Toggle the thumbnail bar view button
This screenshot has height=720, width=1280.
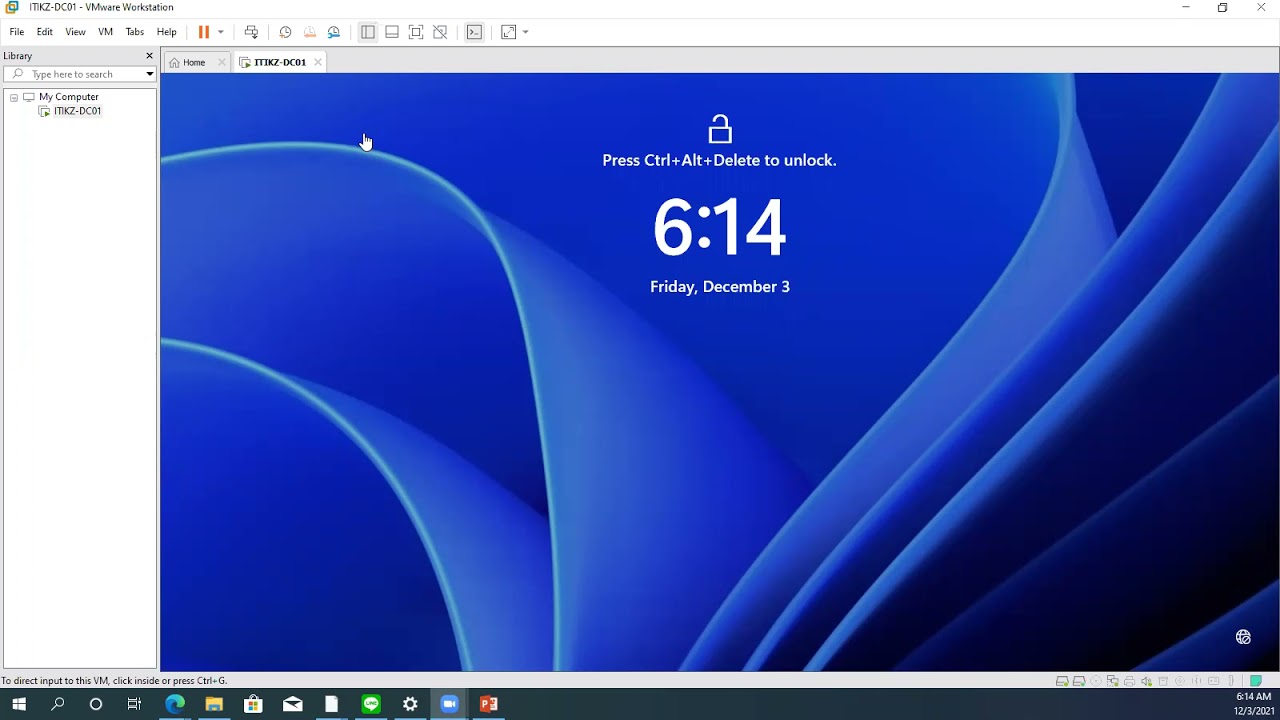[x=392, y=32]
